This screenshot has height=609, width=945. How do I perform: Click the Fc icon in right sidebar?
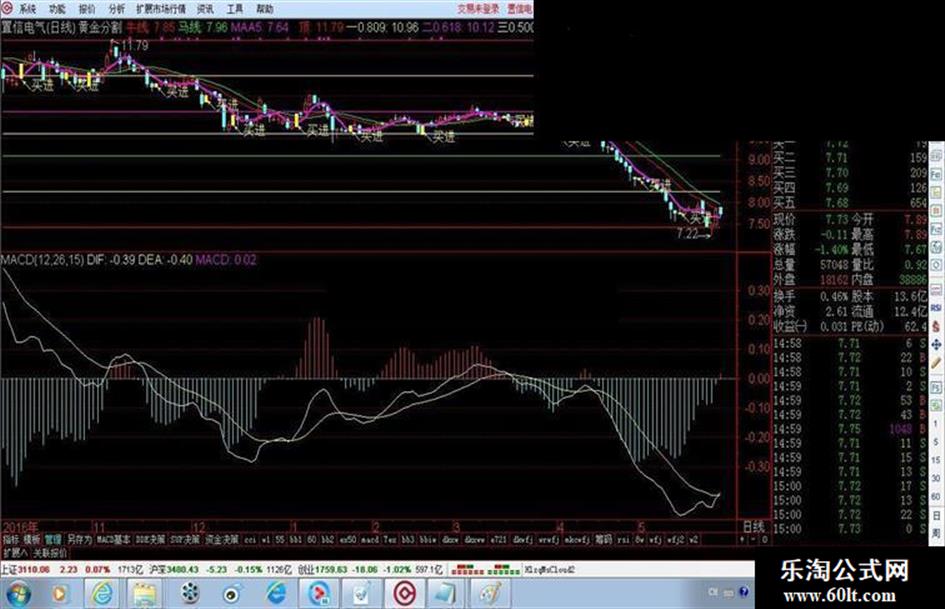click(937, 229)
